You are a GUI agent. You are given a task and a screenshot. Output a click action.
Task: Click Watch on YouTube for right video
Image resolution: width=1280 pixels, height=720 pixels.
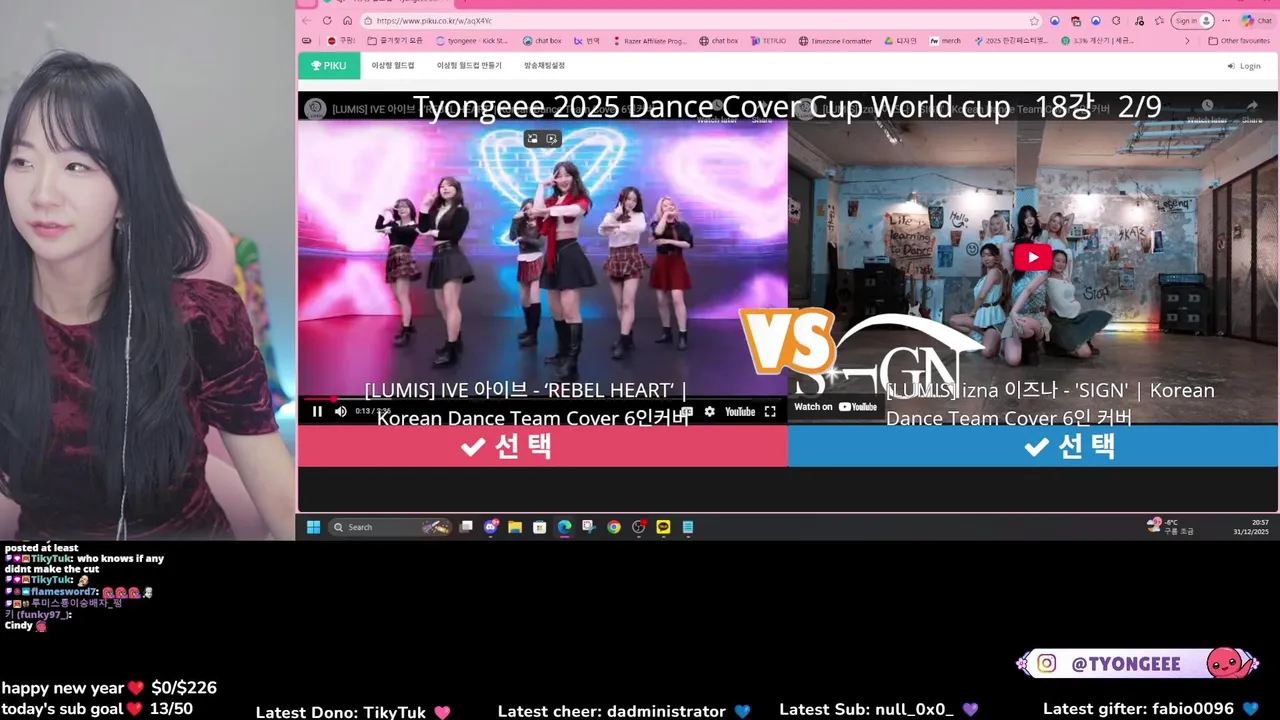(835, 407)
